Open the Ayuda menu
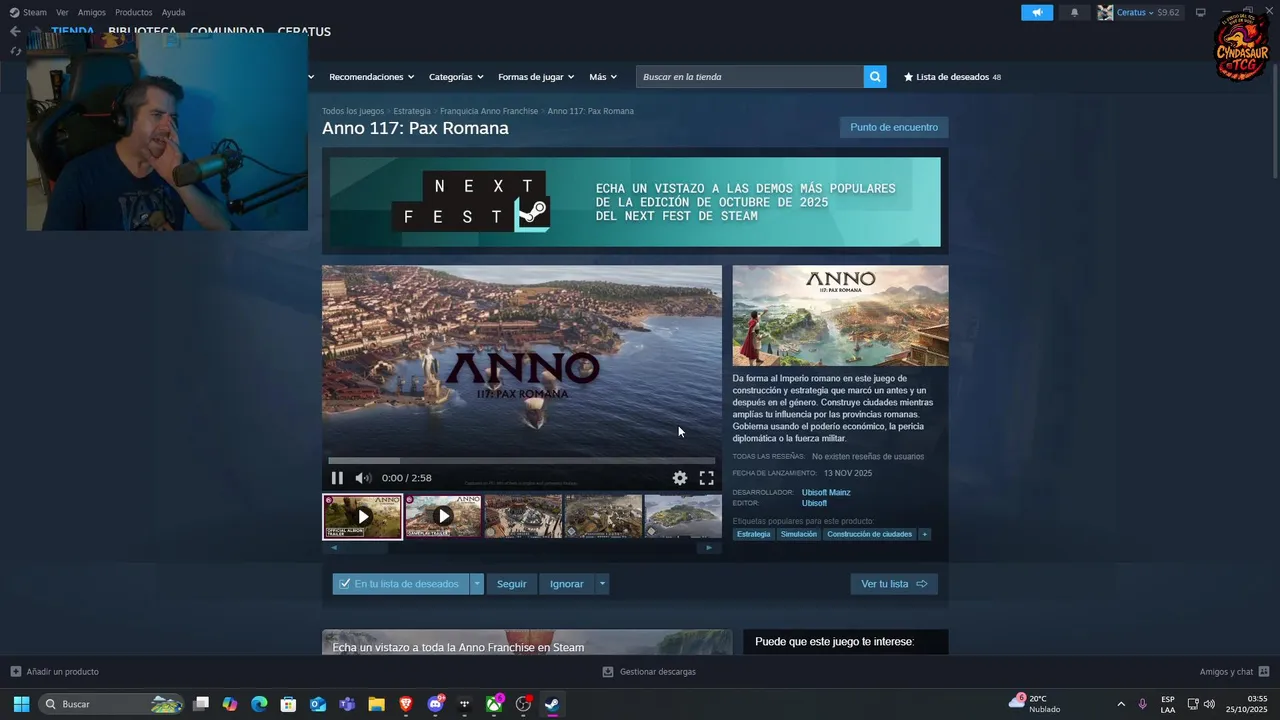 tap(173, 12)
